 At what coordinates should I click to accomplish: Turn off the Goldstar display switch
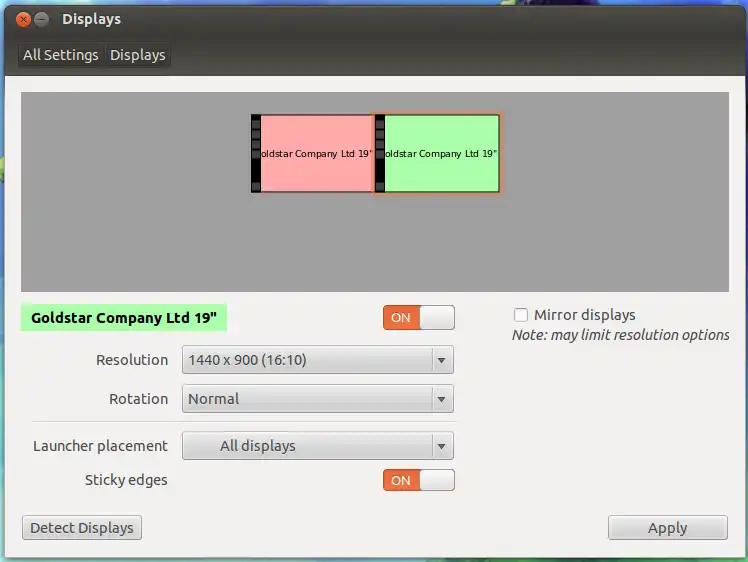pyautogui.click(x=418, y=317)
